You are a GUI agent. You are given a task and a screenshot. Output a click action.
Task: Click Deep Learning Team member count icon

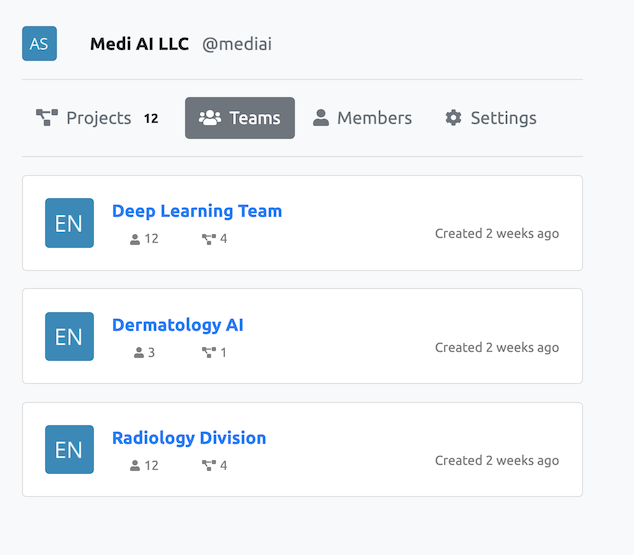point(135,239)
